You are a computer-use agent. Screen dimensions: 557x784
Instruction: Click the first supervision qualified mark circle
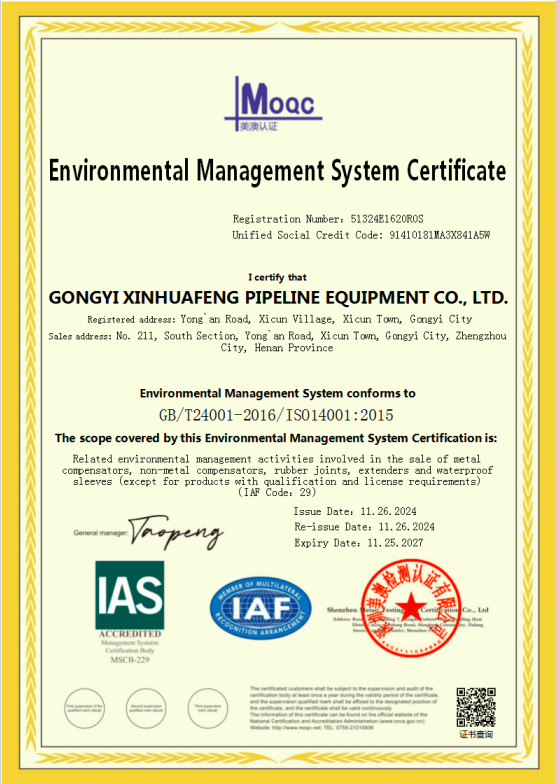point(84,708)
